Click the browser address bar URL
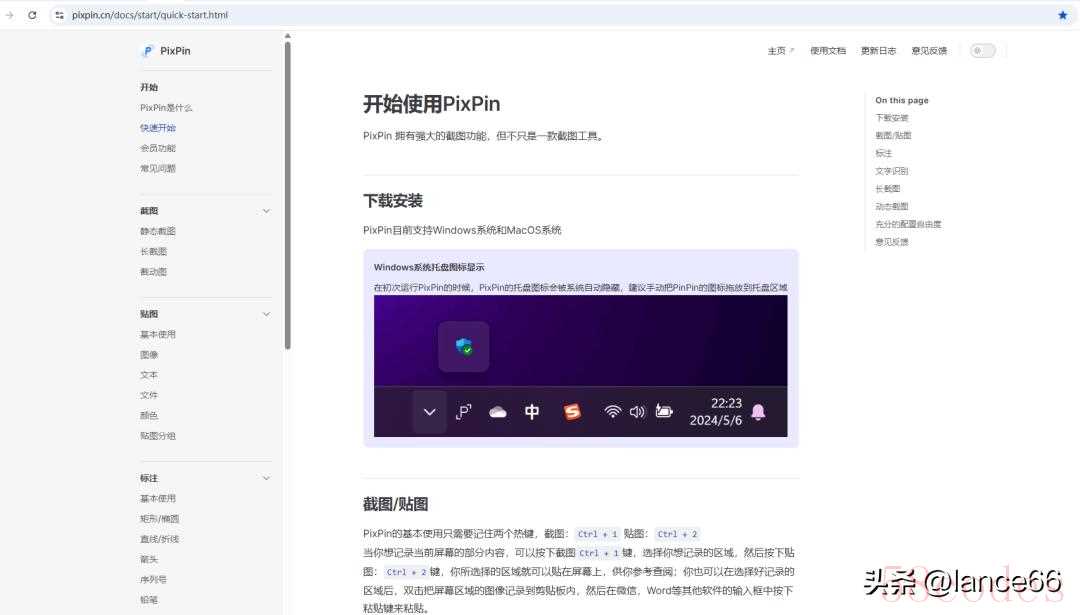This screenshot has height=615, width=1080. coord(150,15)
